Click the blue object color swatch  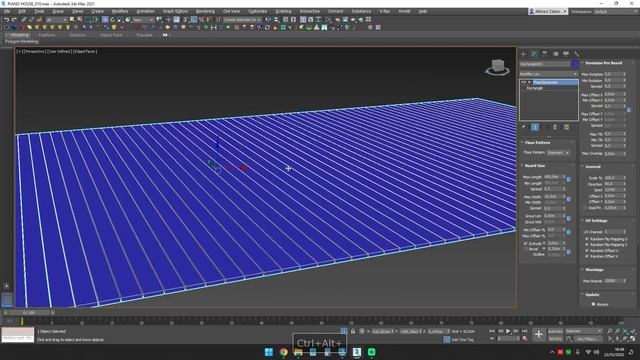[575, 64]
